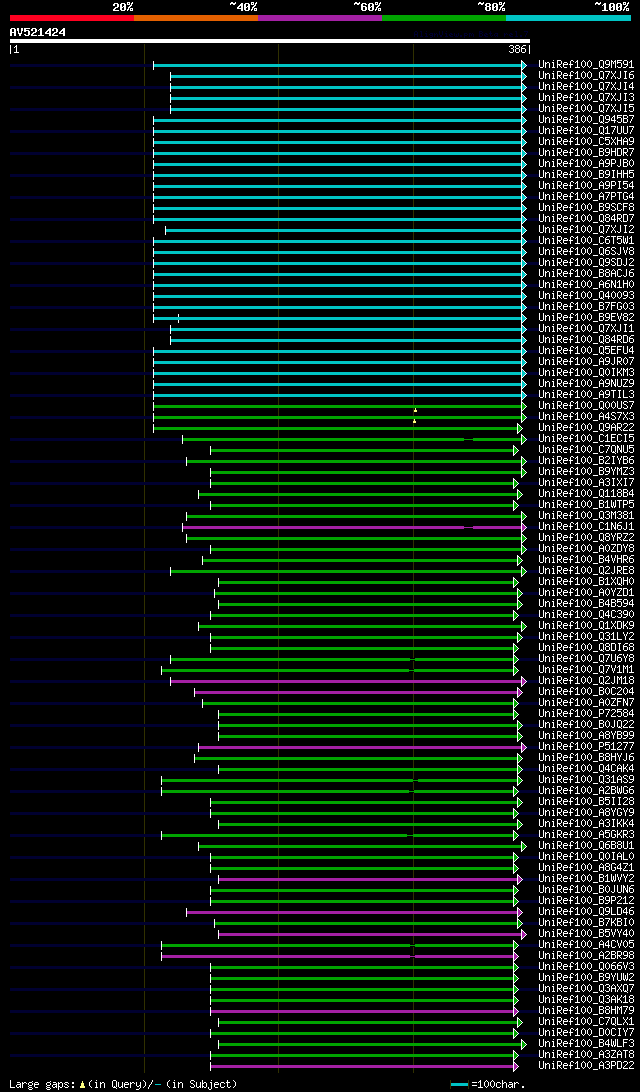Select the UniRef100_A2BR98 label
Screen dimensions: 640x1092
coord(586,956)
